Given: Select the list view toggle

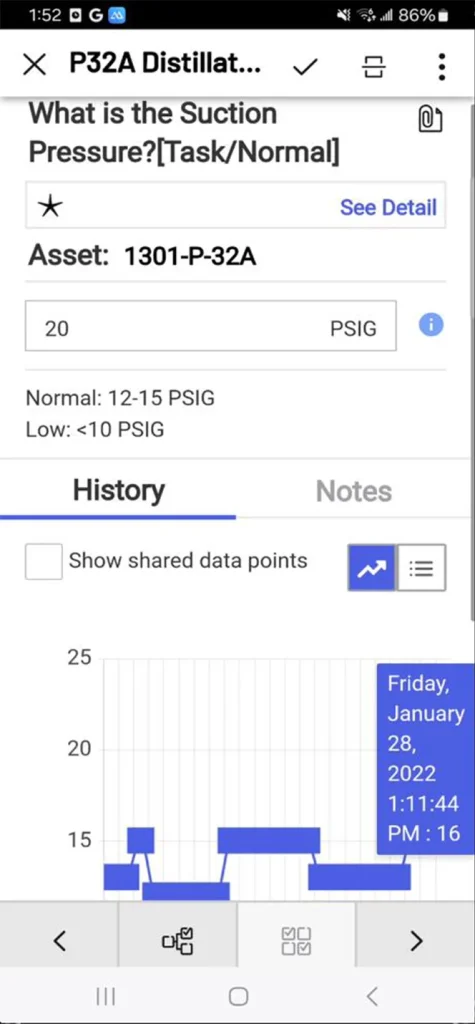Looking at the screenshot, I should coord(421,568).
